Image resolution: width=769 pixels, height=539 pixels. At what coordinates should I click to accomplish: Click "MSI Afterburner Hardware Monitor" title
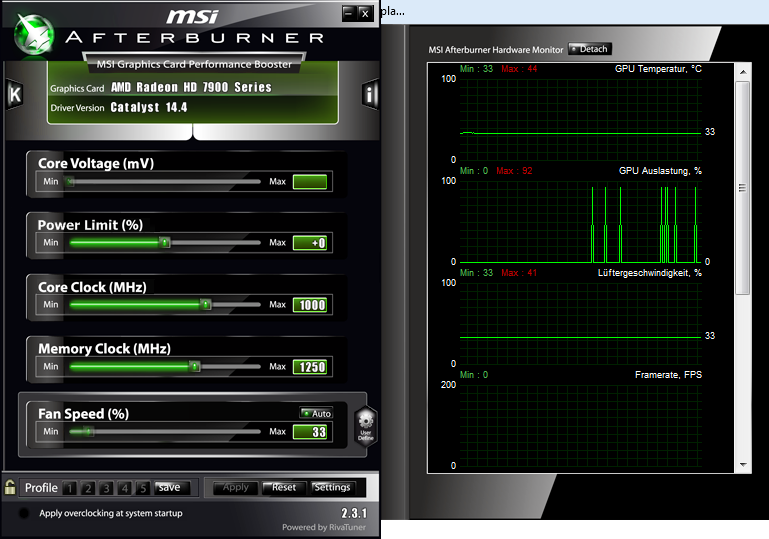click(496, 50)
